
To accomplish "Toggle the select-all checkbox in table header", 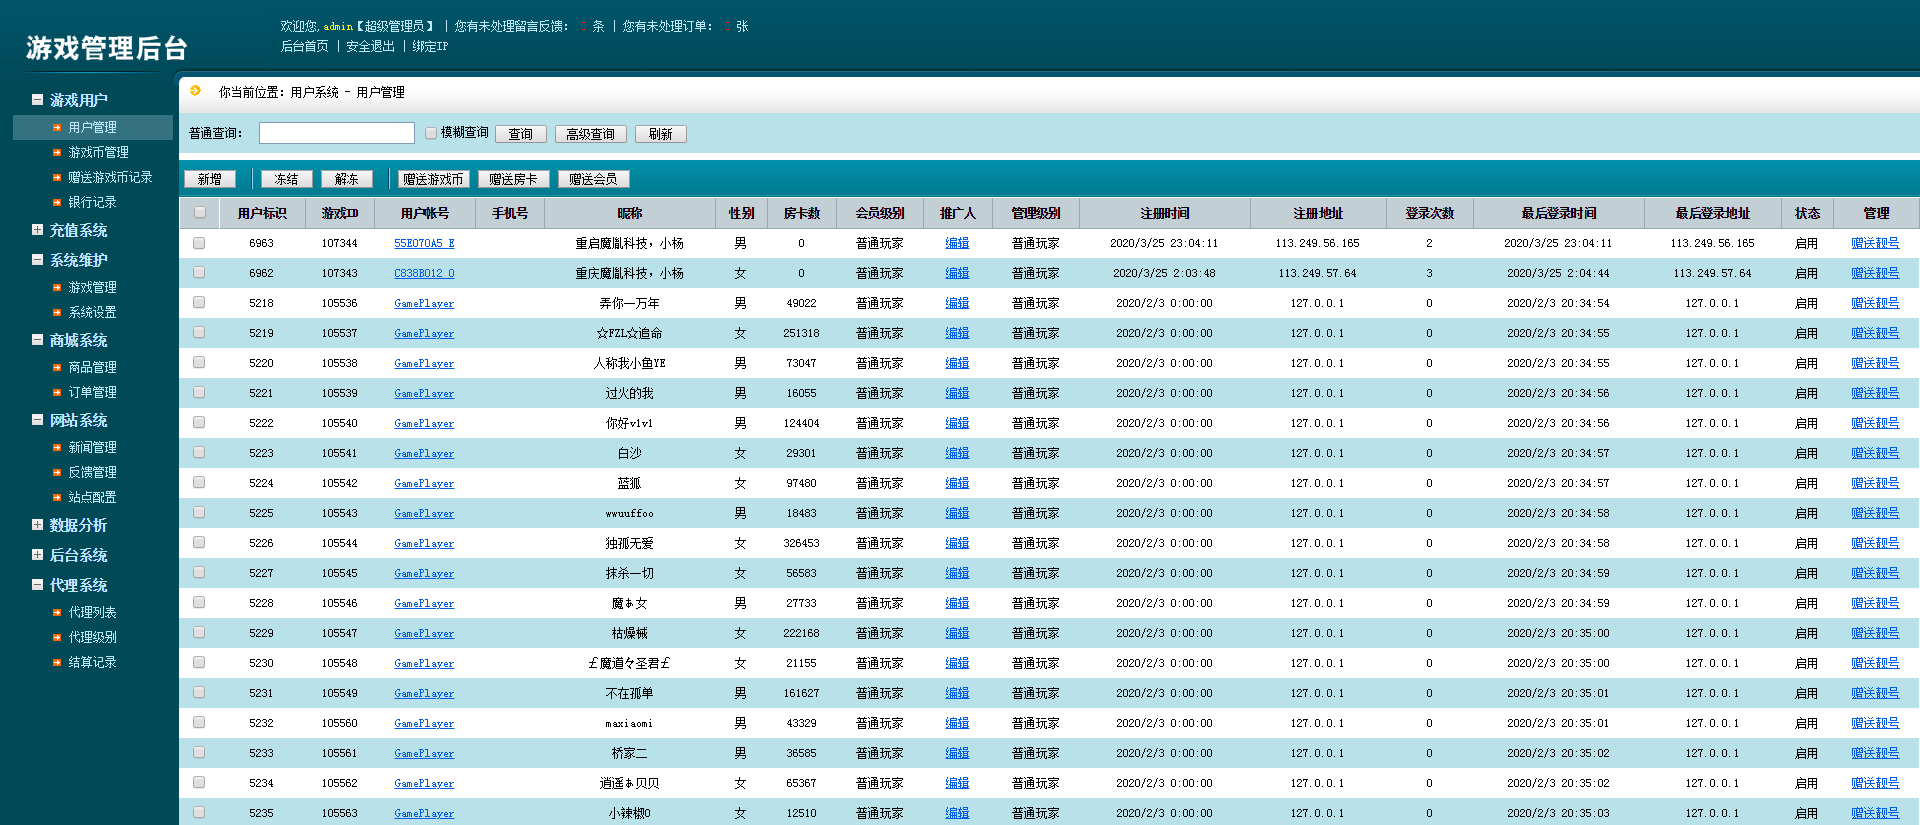I will [200, 213].
